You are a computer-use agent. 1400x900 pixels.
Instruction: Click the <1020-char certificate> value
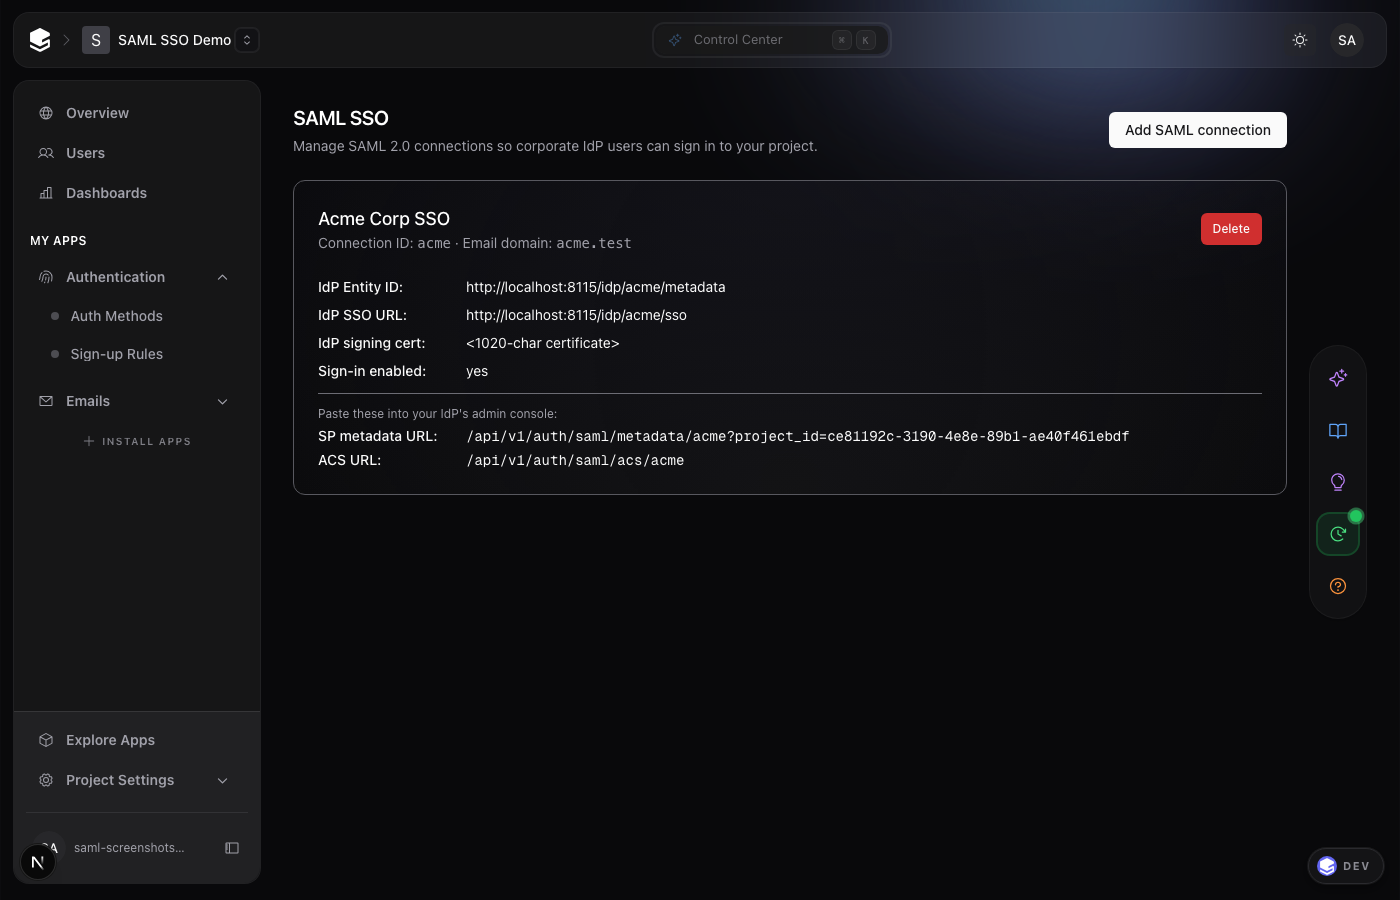click(543, 343)
